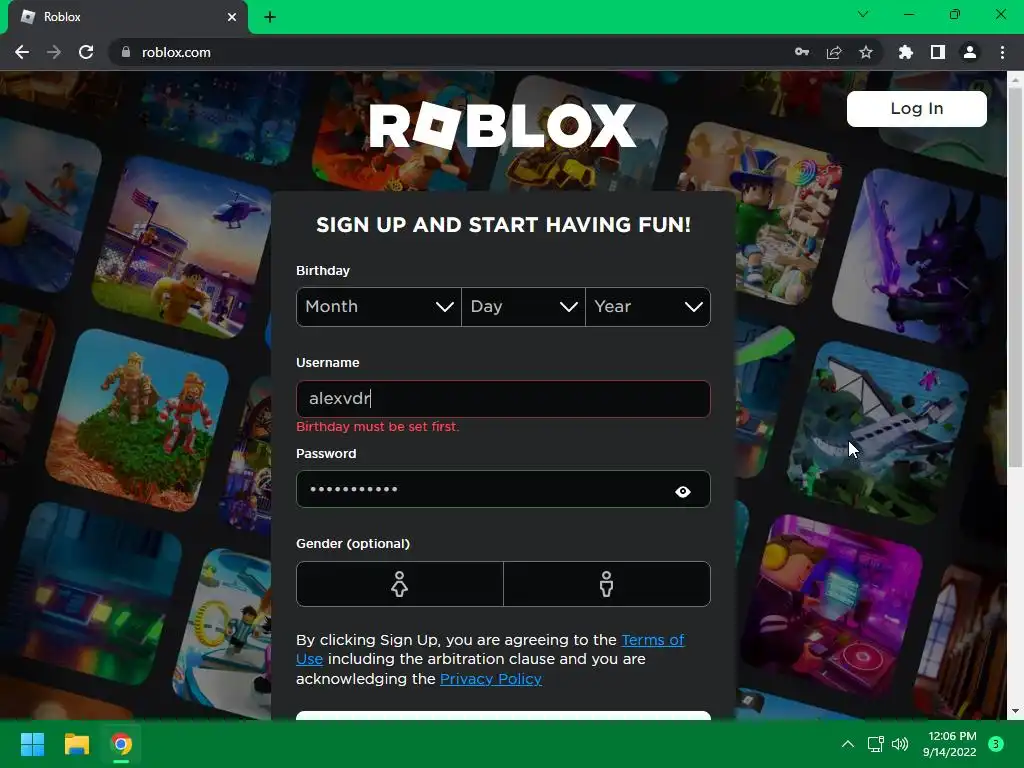Viewport: 1024px width, 768px height.
Task: Click the Chrome taskbar icon
Action: pos(121,744)
